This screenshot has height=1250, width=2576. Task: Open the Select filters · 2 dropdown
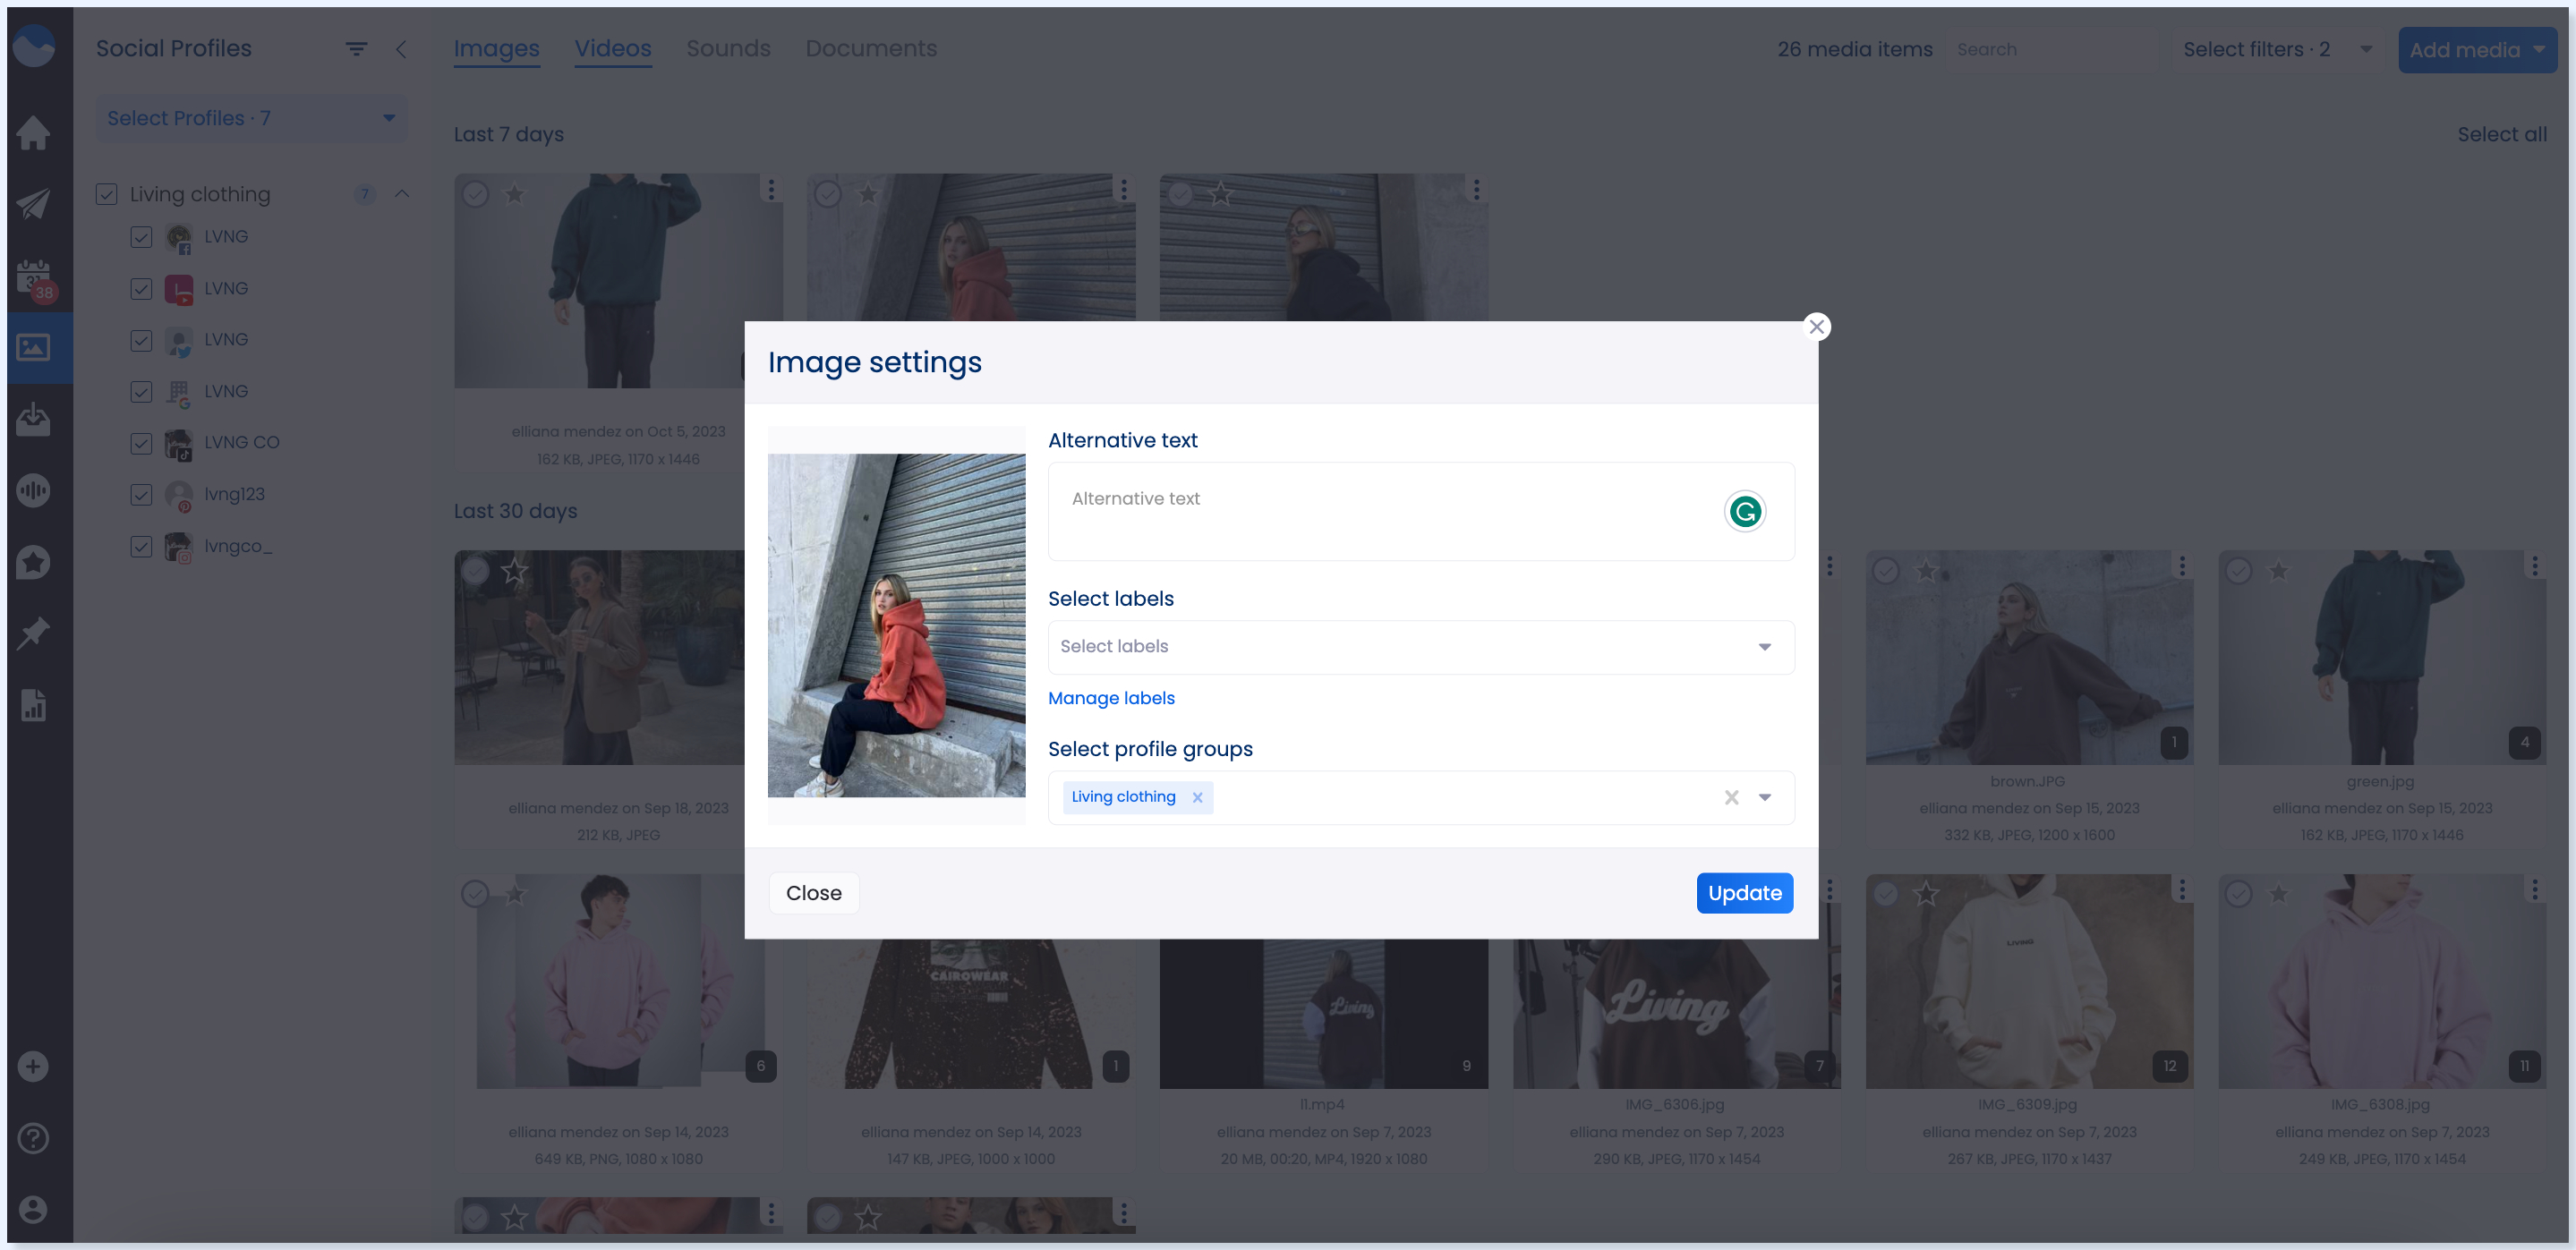tap(2277, 49)
